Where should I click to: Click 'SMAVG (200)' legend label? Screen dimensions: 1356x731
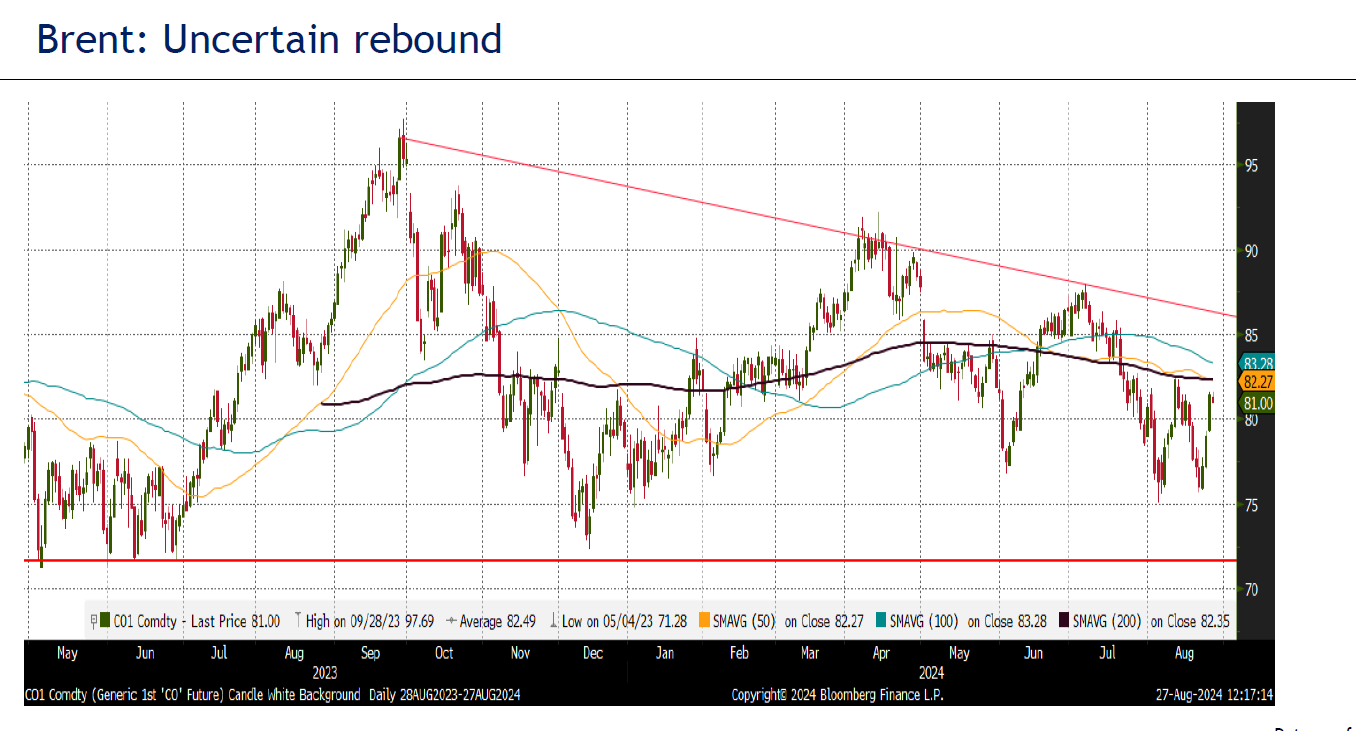1108,621
